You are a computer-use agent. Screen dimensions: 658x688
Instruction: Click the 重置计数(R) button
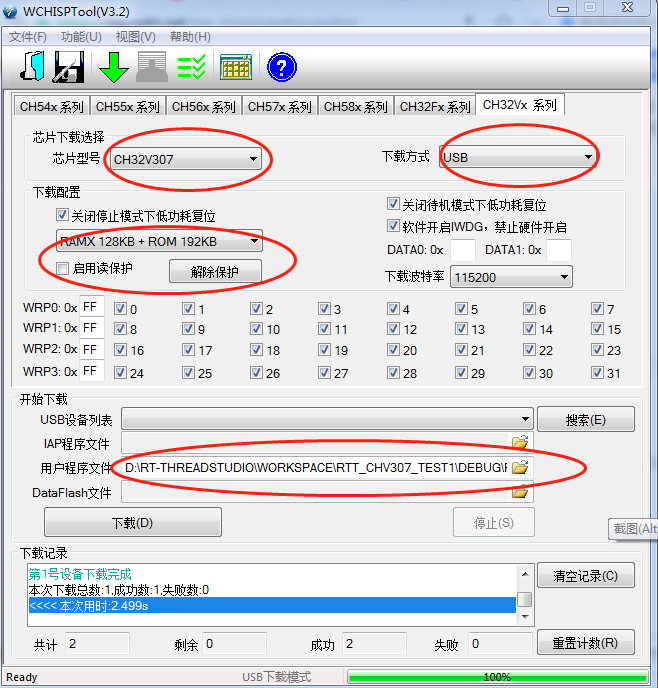click(x=586, y=643)
